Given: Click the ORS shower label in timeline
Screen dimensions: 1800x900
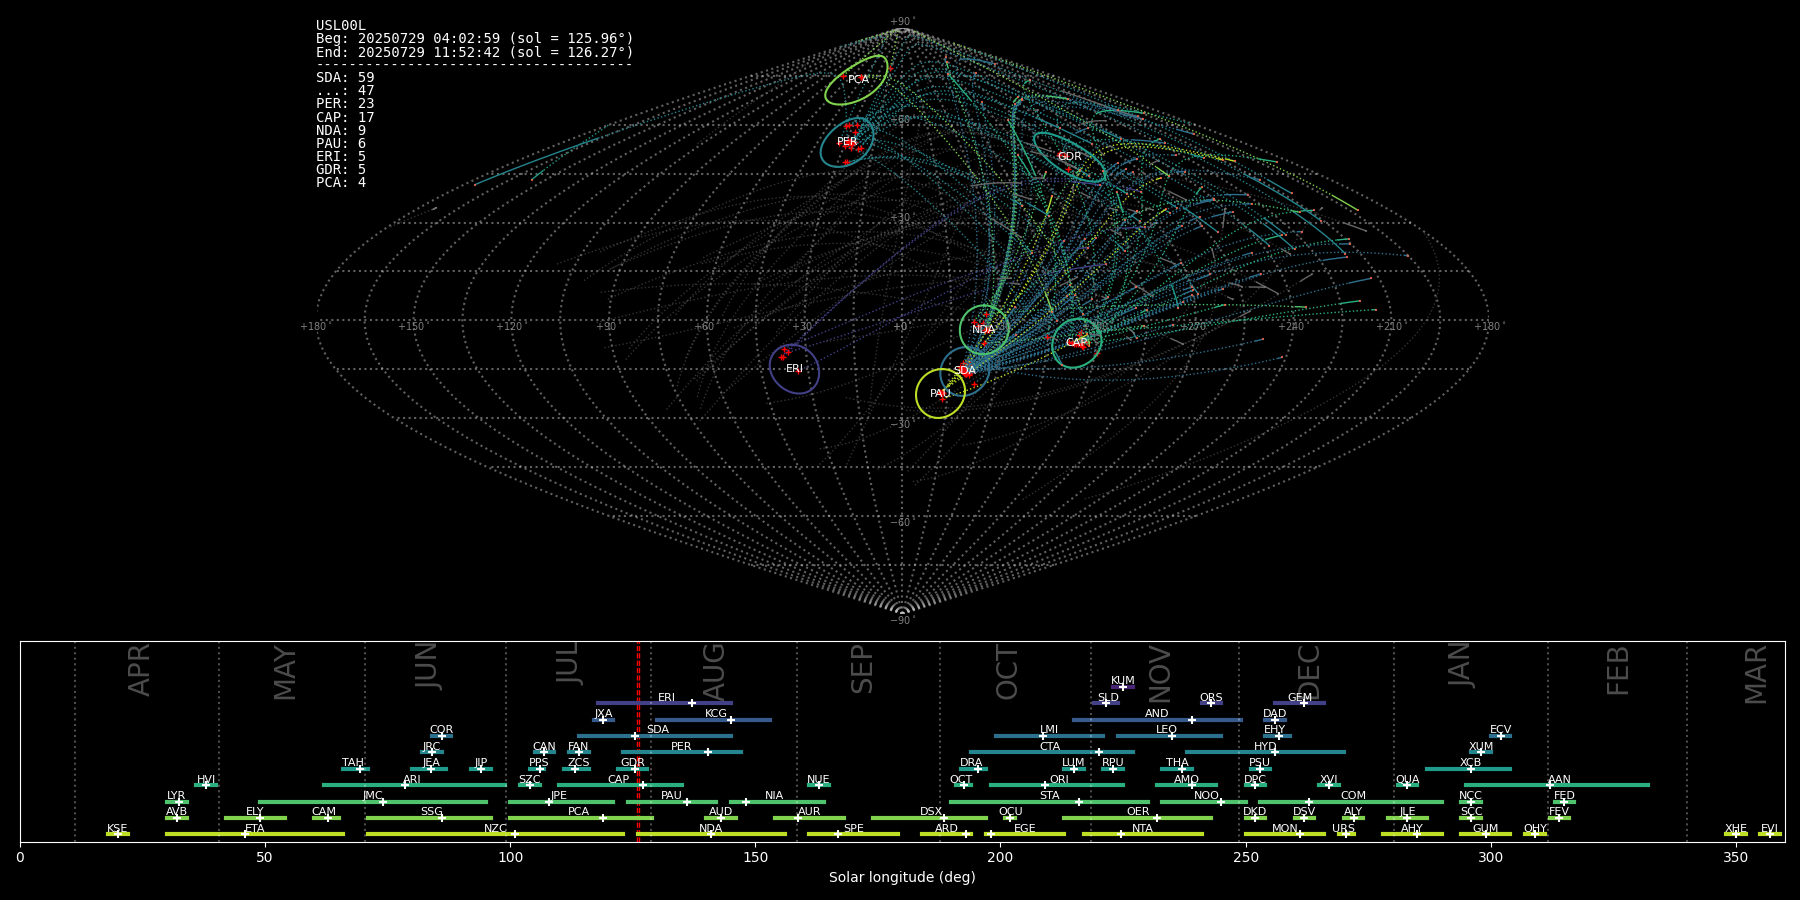Looking at the screenshot, I should click(1211, 698).
